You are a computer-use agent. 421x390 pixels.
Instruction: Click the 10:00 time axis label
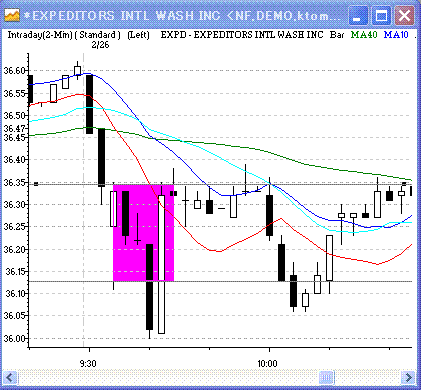tap(267, 363)
